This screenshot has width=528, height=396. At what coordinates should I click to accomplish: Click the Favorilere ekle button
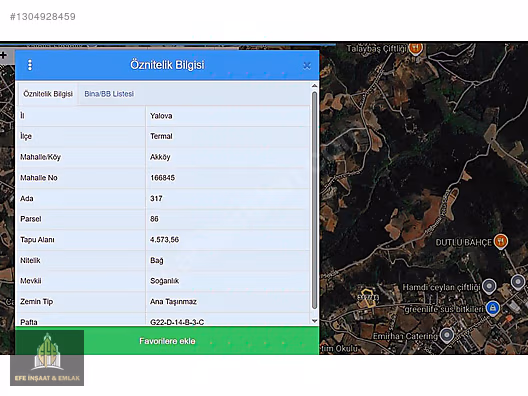pyautogui.click(x=167, y=341)
